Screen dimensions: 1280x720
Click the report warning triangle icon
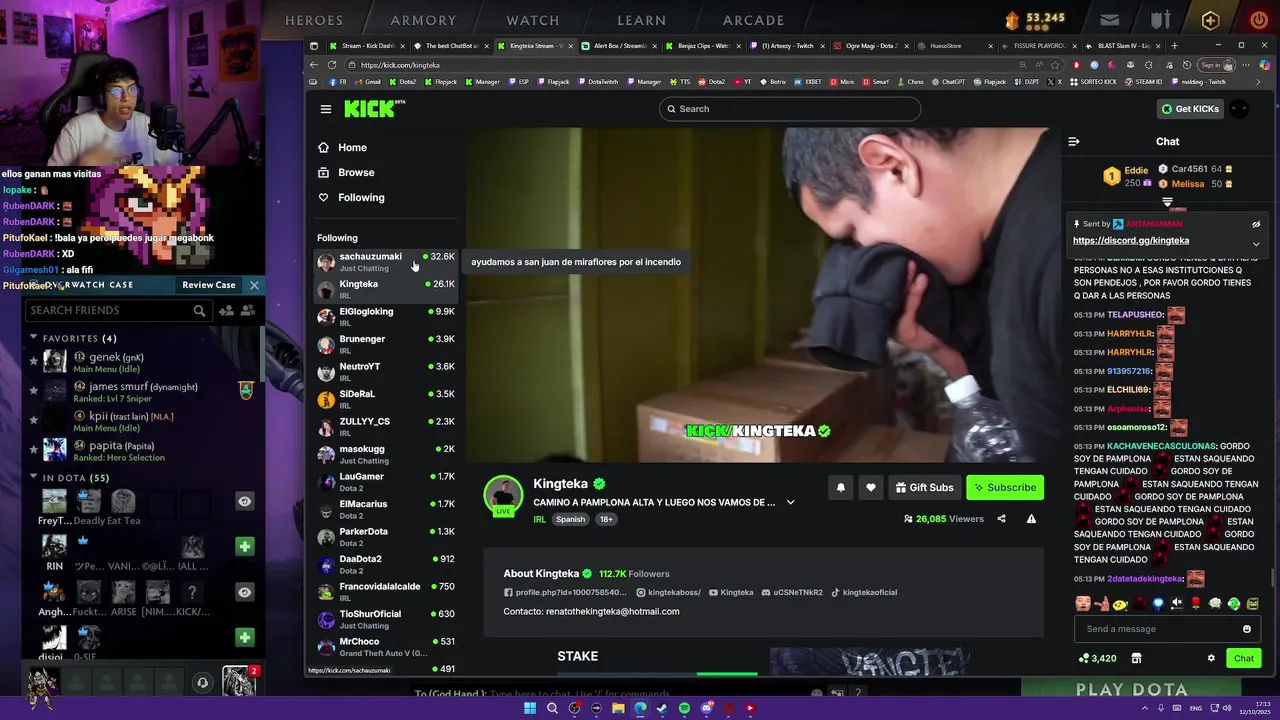1031,519
